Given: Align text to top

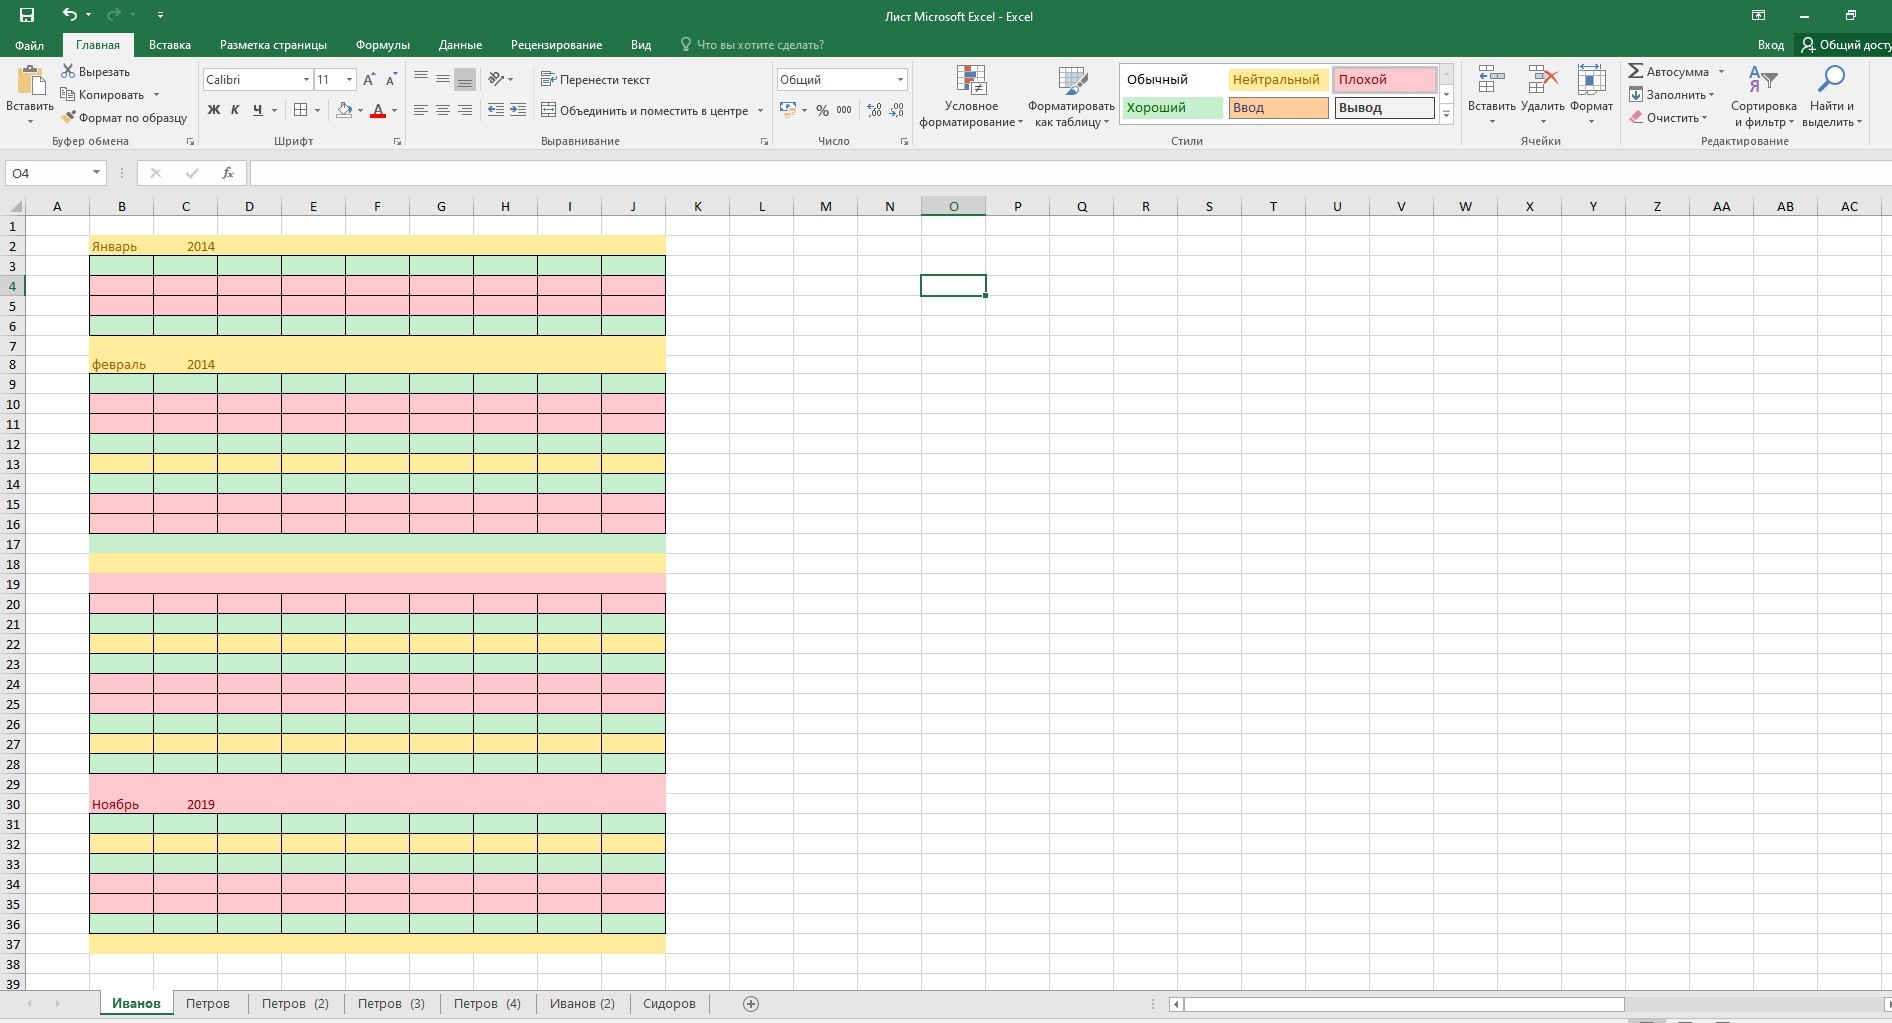Looking at the screenshot, I should click(421, 79).
